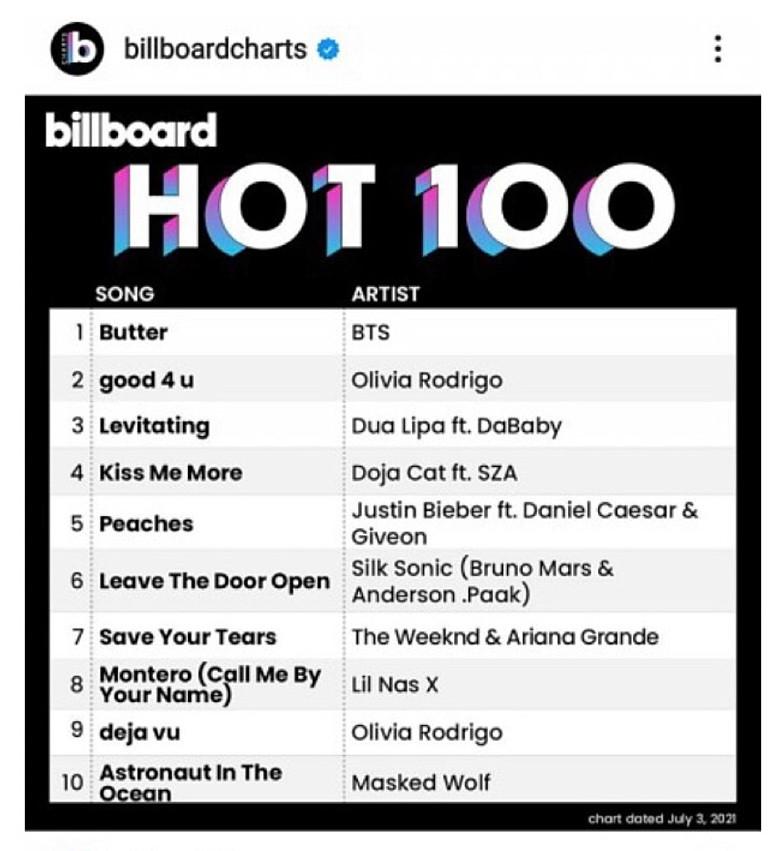Select the SONG column header
Viewport: 773px width, 851px height.
124,294
